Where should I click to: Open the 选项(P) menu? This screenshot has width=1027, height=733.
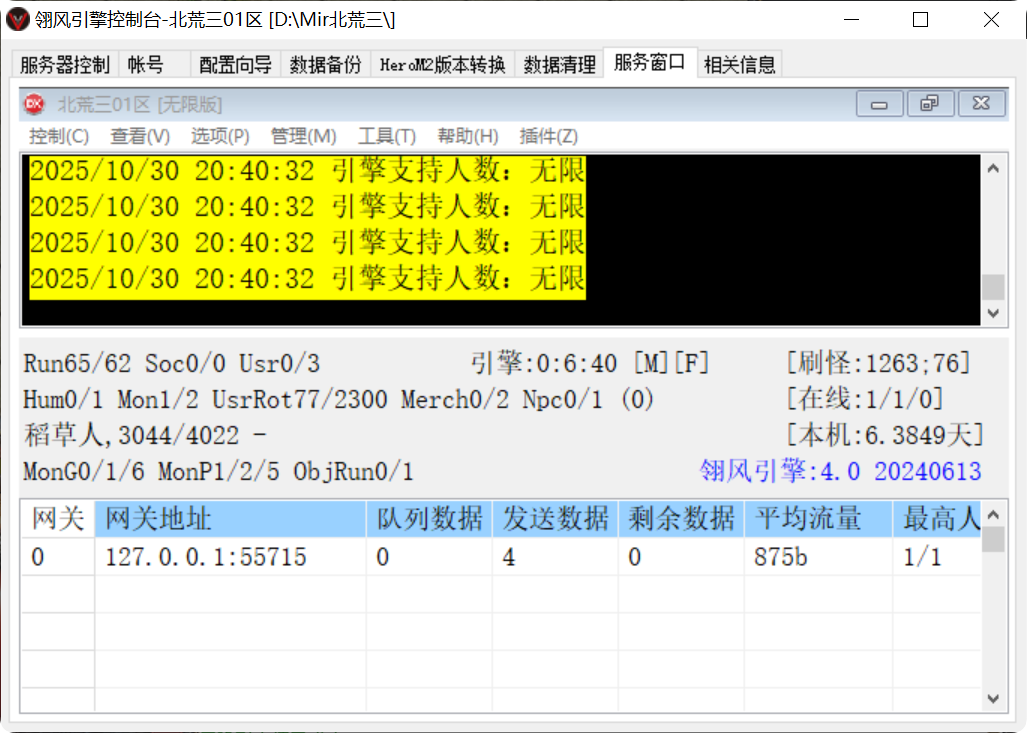click(222, 136)
